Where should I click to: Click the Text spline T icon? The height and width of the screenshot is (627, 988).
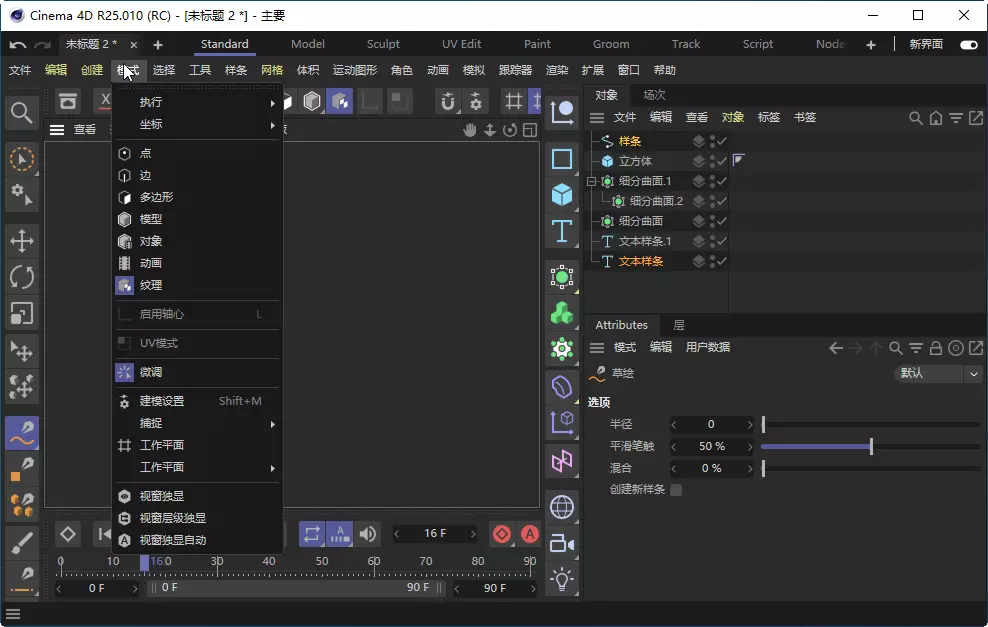(x=561, y=231)
